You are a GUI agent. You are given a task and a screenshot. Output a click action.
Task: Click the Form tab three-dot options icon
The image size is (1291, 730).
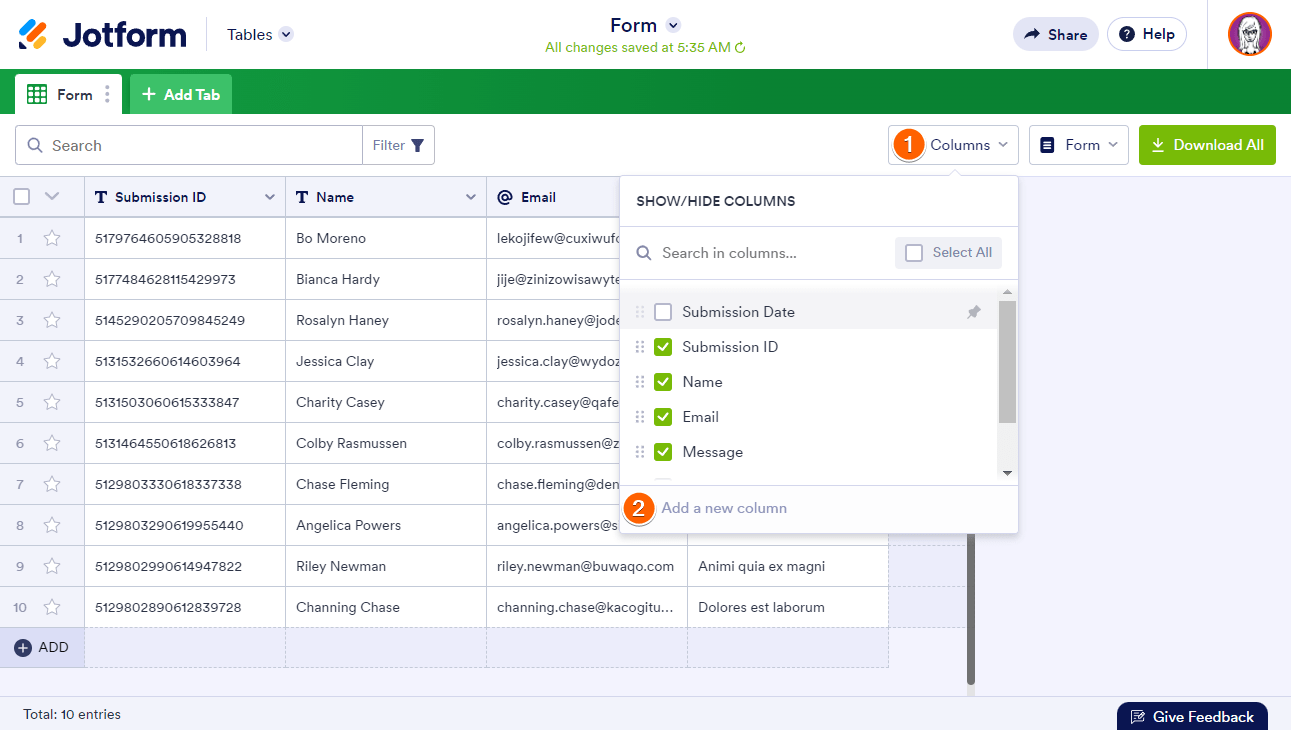pos(108,95)
